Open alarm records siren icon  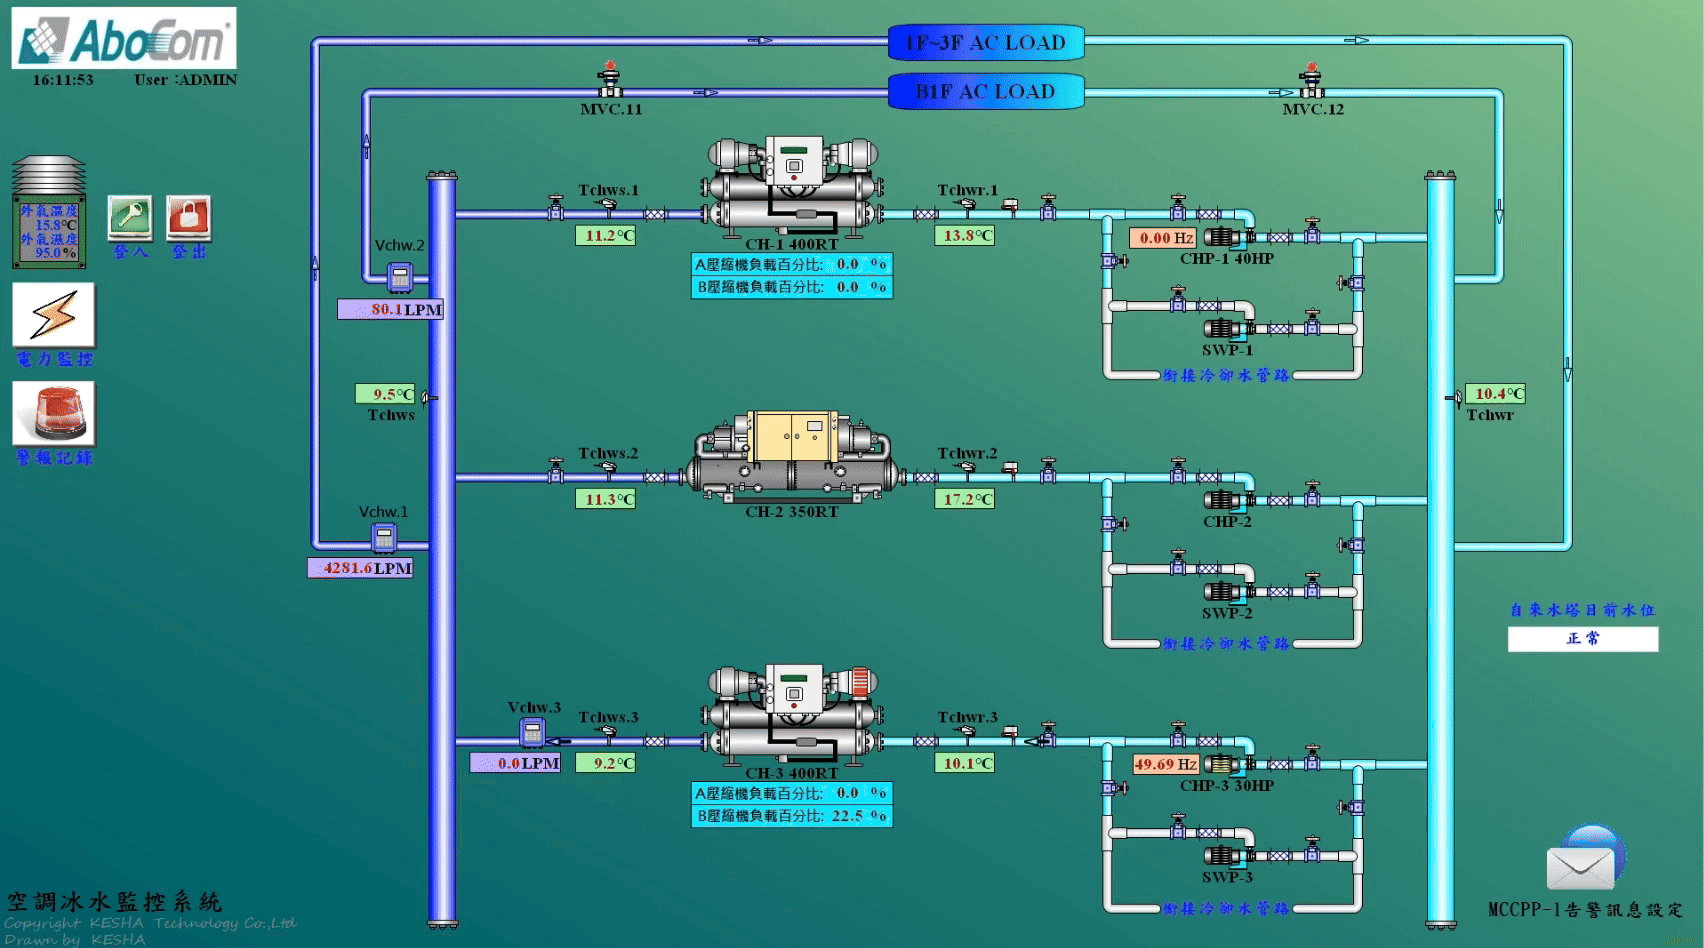pyautogui.click(x=54, y=413)
